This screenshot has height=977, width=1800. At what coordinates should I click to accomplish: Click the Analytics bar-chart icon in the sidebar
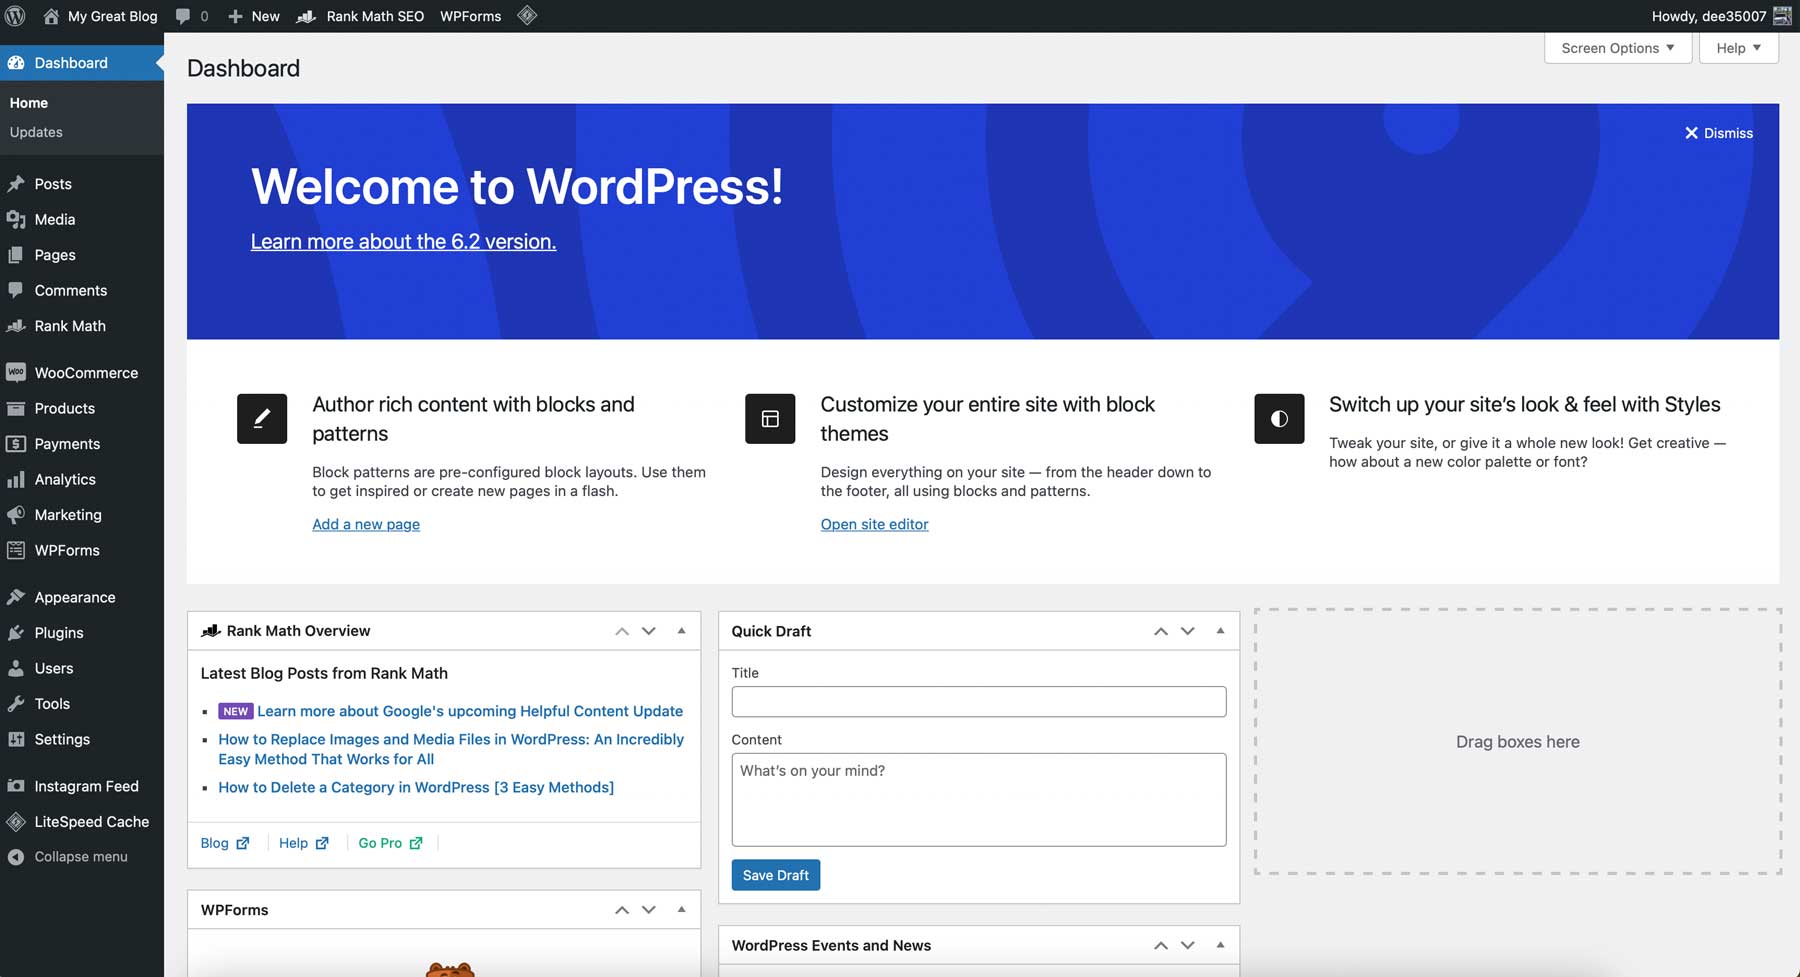[17, 479]
